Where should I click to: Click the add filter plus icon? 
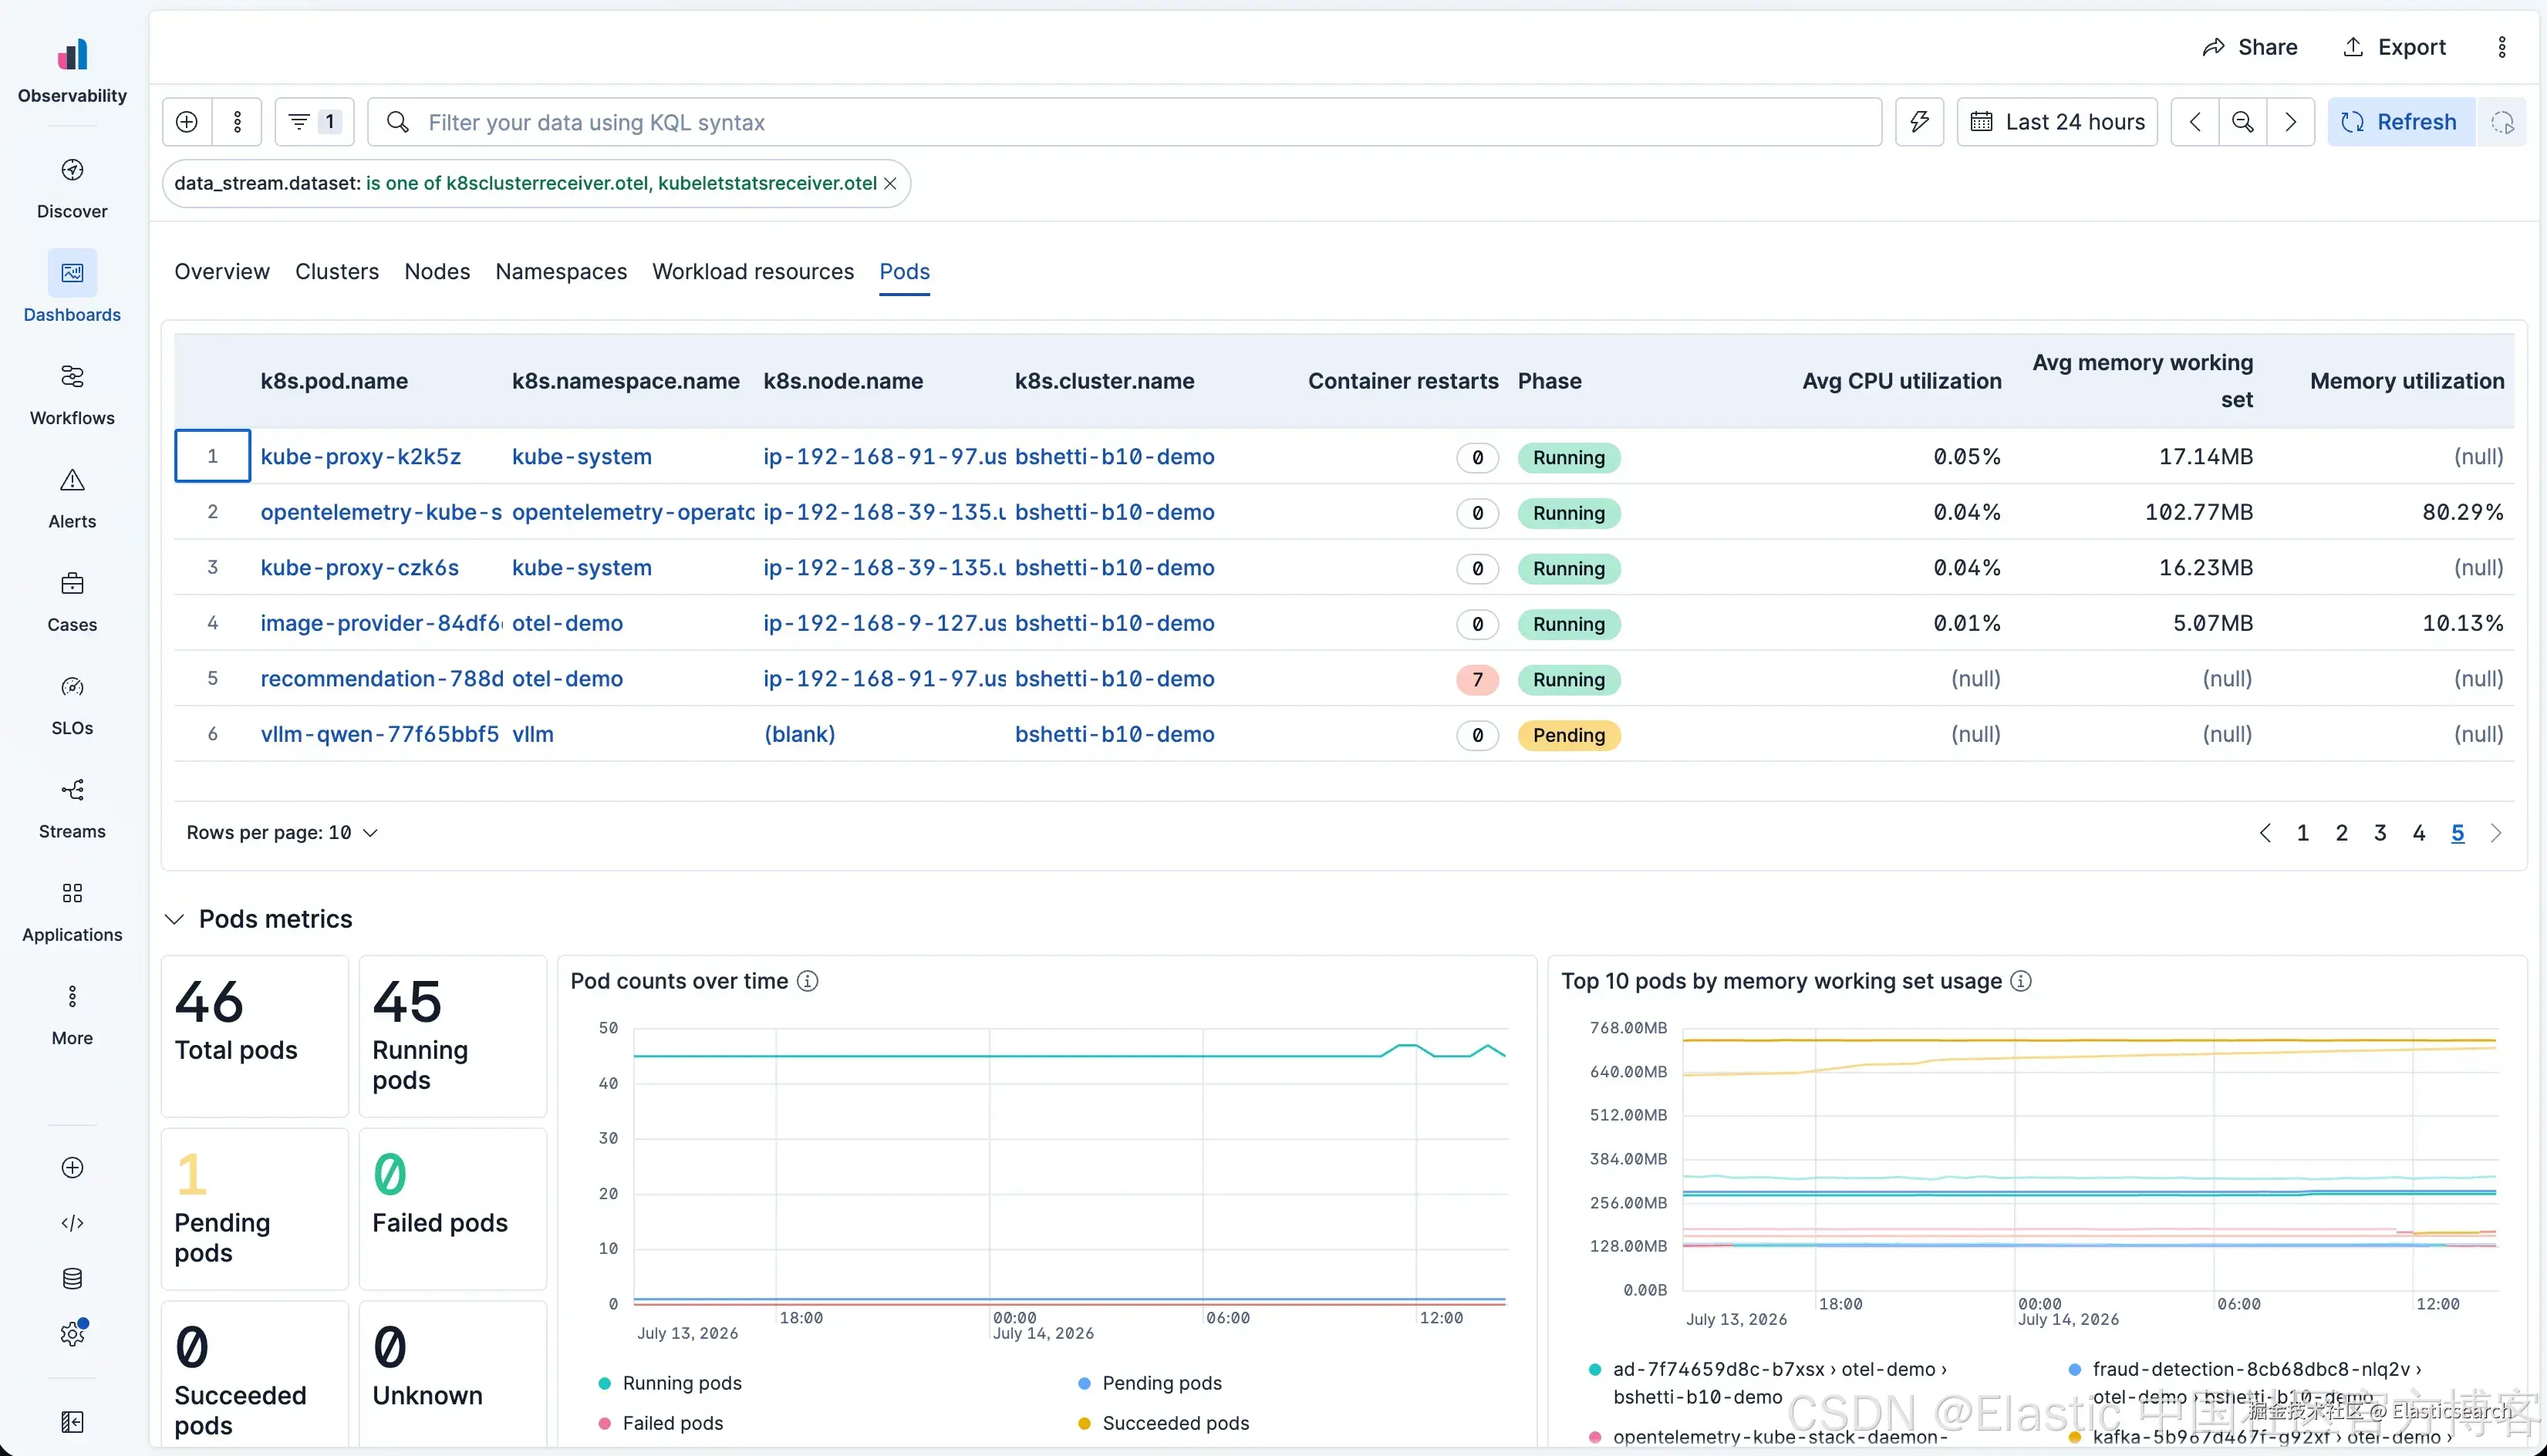click(187, 122)
